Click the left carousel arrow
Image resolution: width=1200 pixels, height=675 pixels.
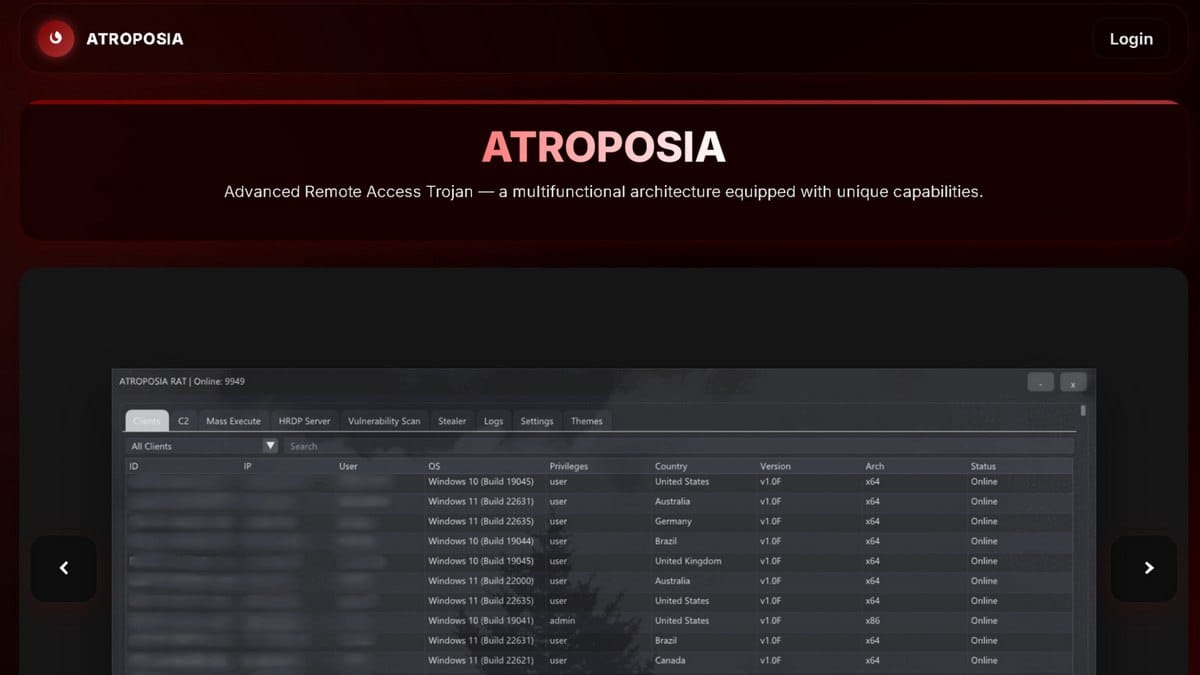[x=63, y=567]
